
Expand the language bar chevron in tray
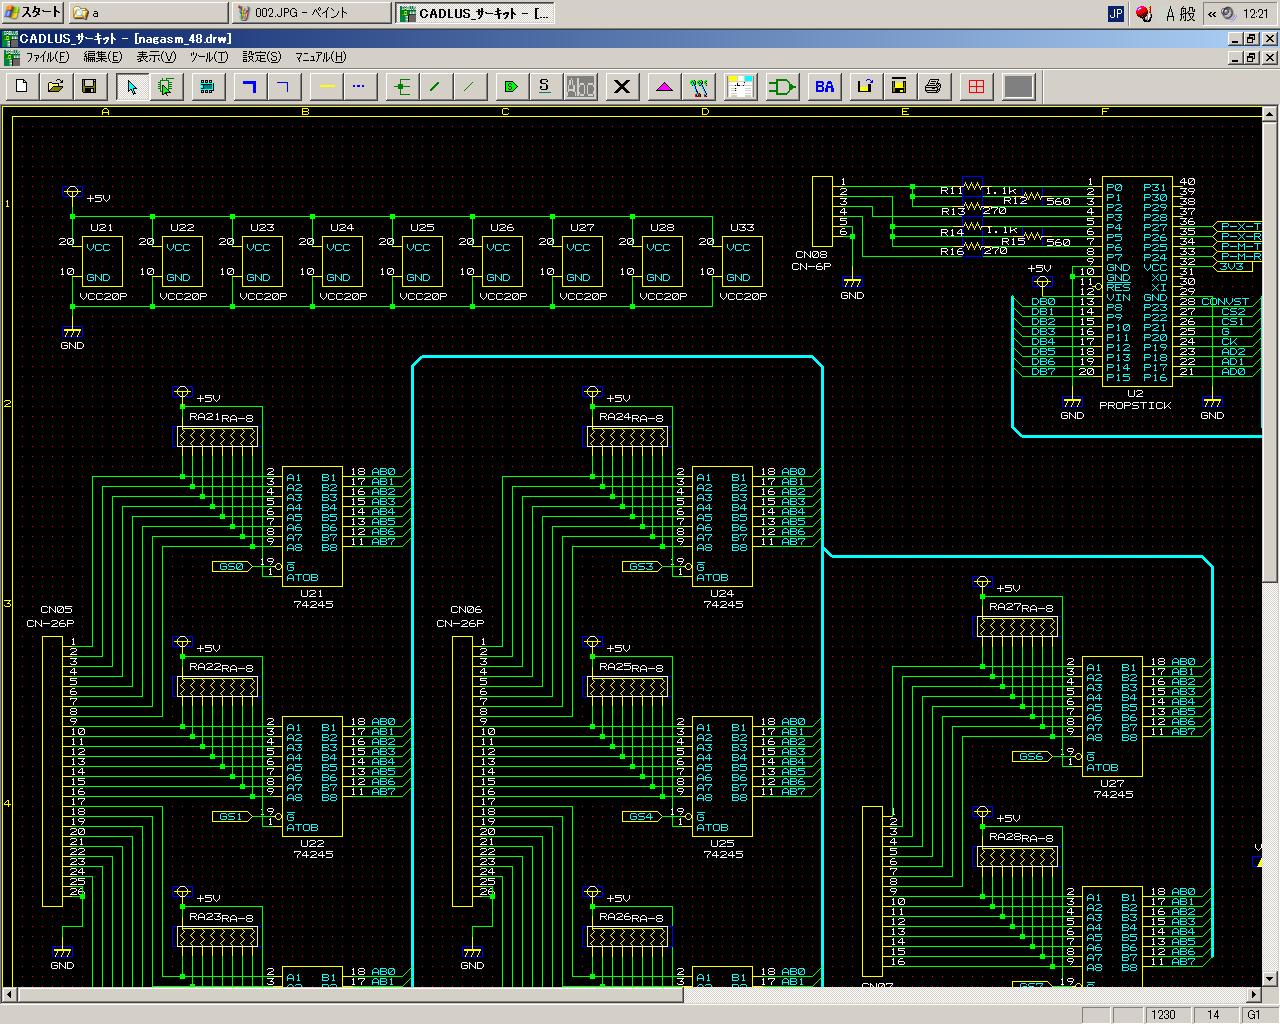tap(1212, 13)
